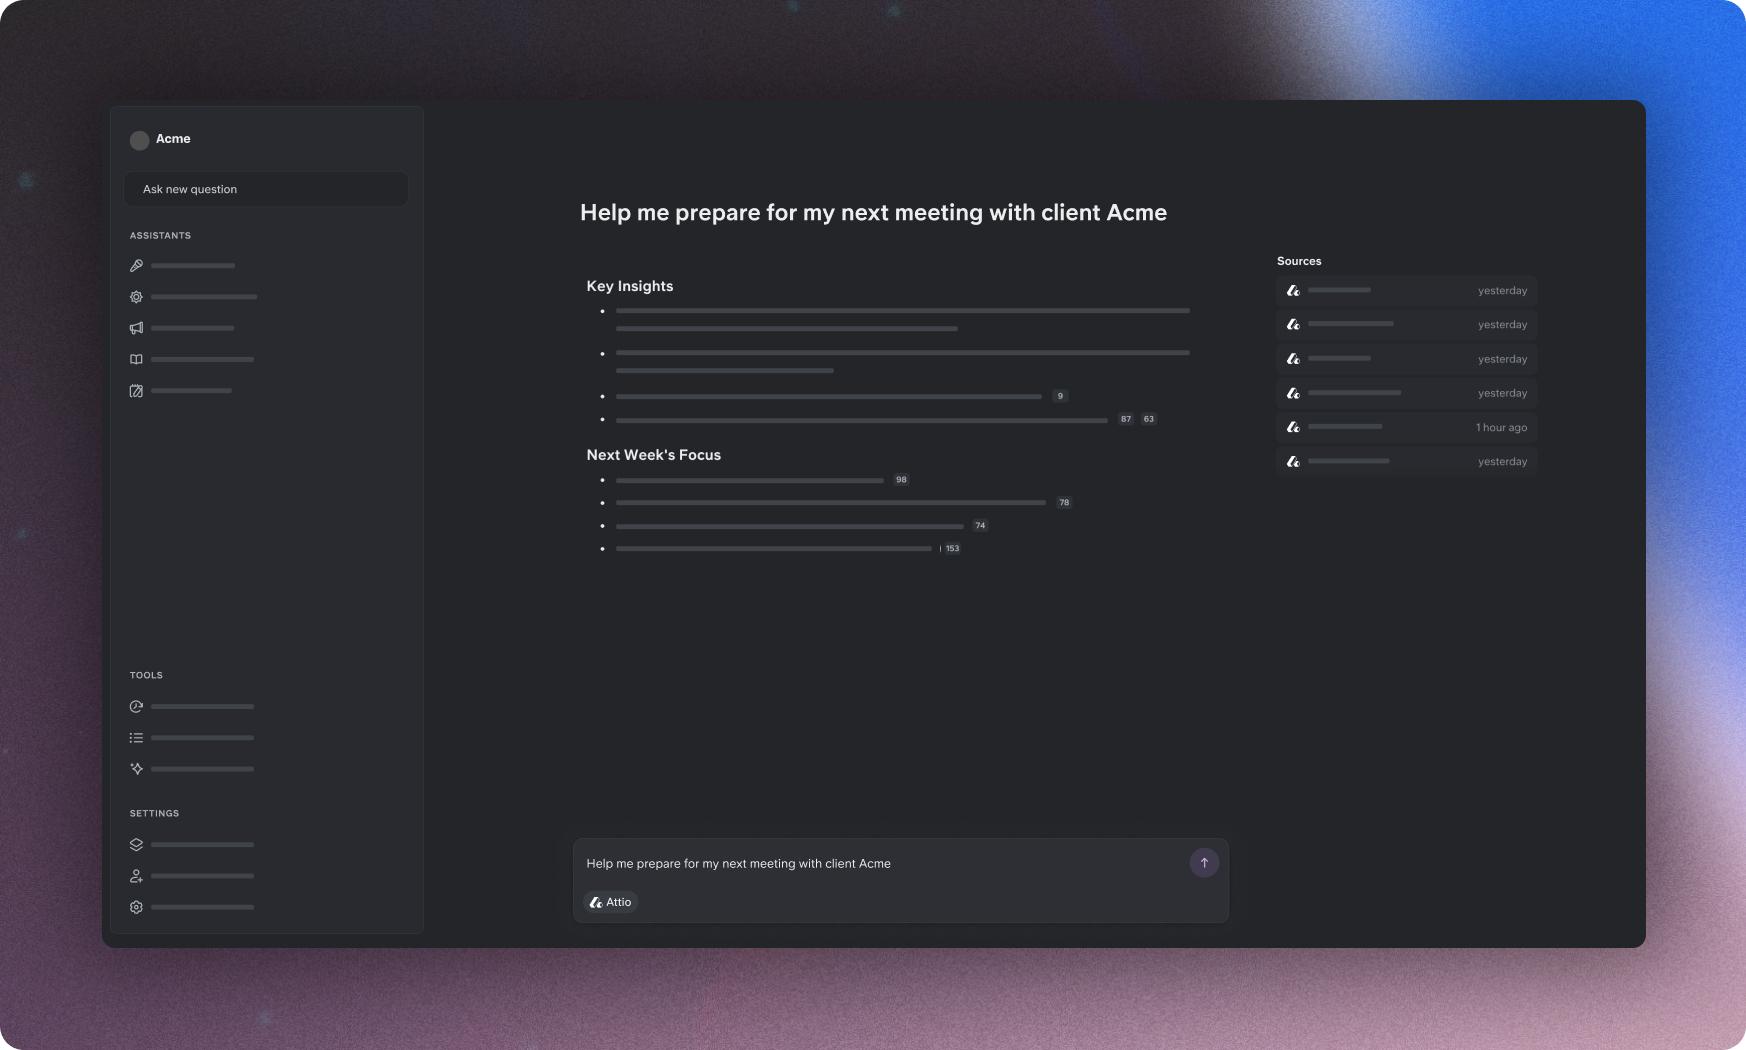Click the Key Insights heading
The width and height of the screenshot is (1746, 1050).
pyautogui.click(x=630, y=286)
